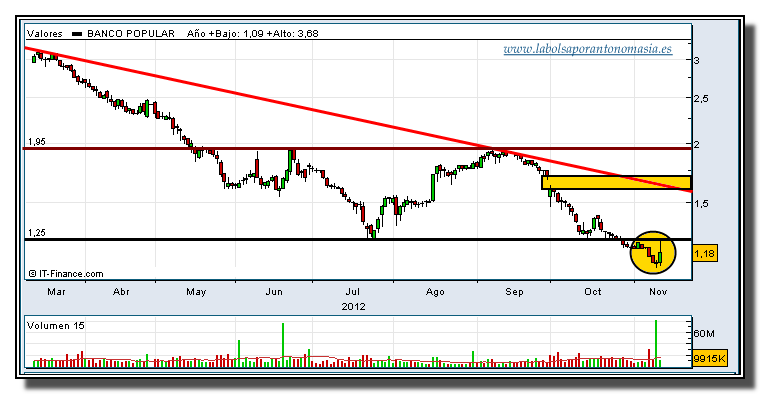Viewport: 760px width, 394px height.
Task: Click the tall green June volume spike
Action: click(x=283, y=345)
